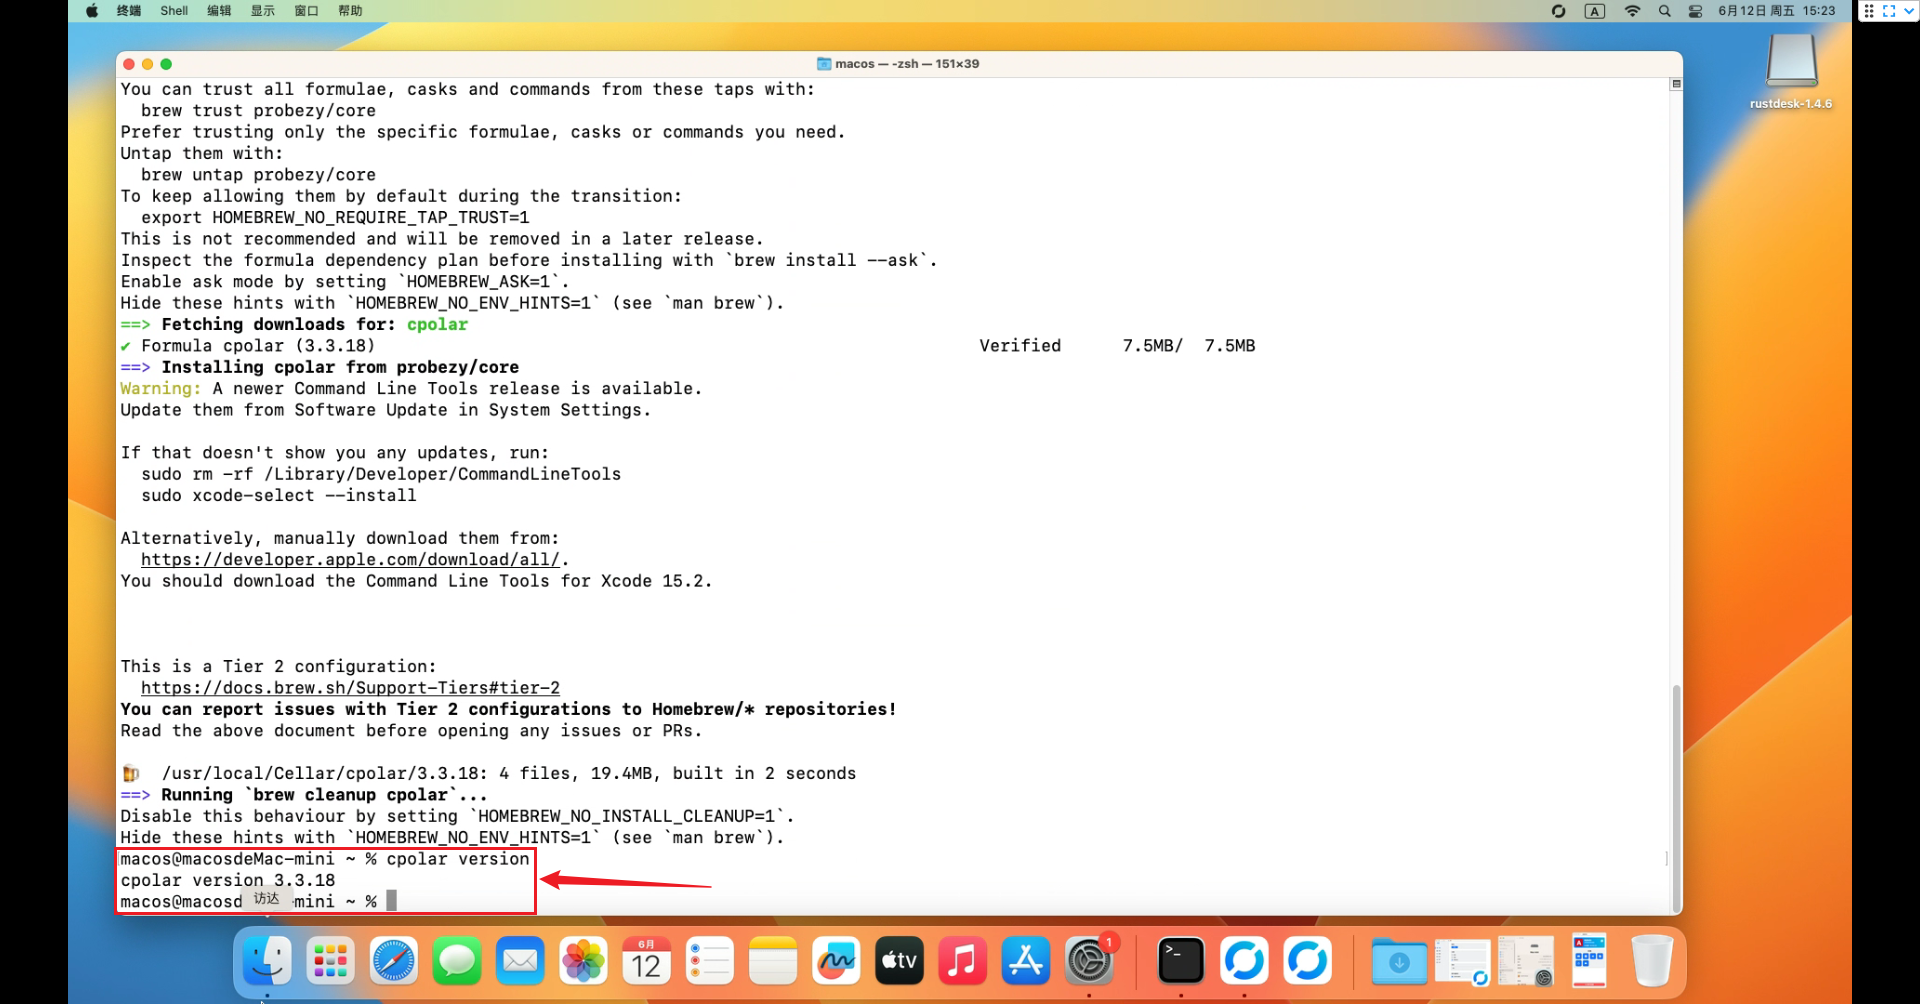Viewport: 1920px width, 1004px height.
Task: Click the split pane button above the scrollbar
Action: pyautogui.click(x=1676, y=84)
